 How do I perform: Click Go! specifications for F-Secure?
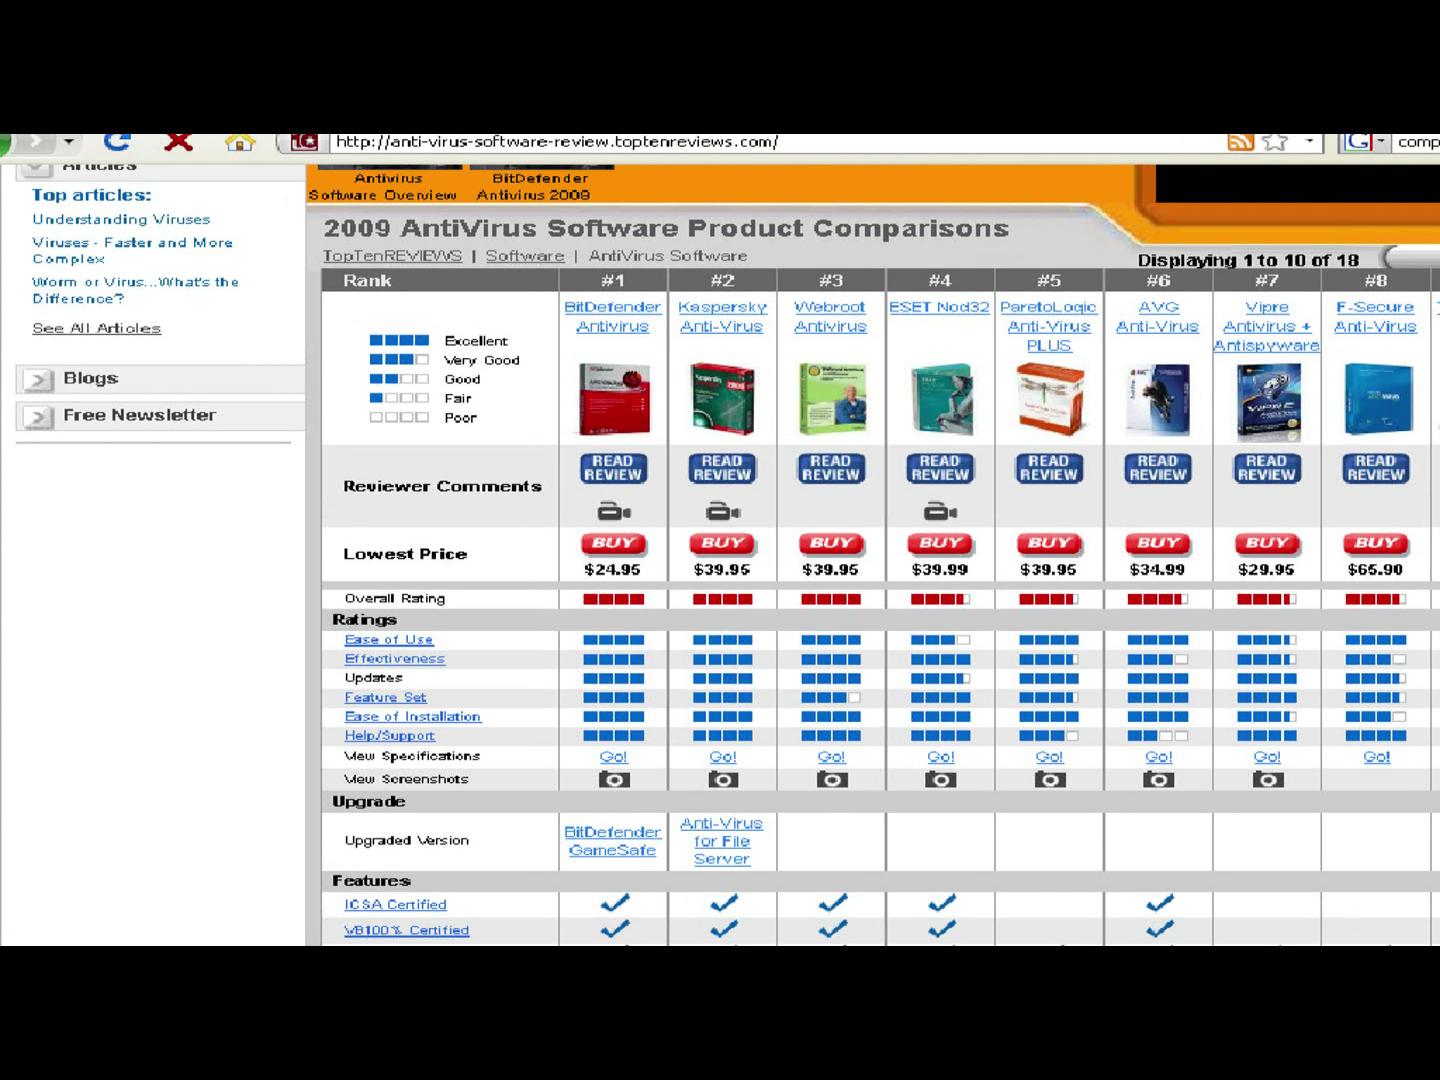tap(1376, 757)
